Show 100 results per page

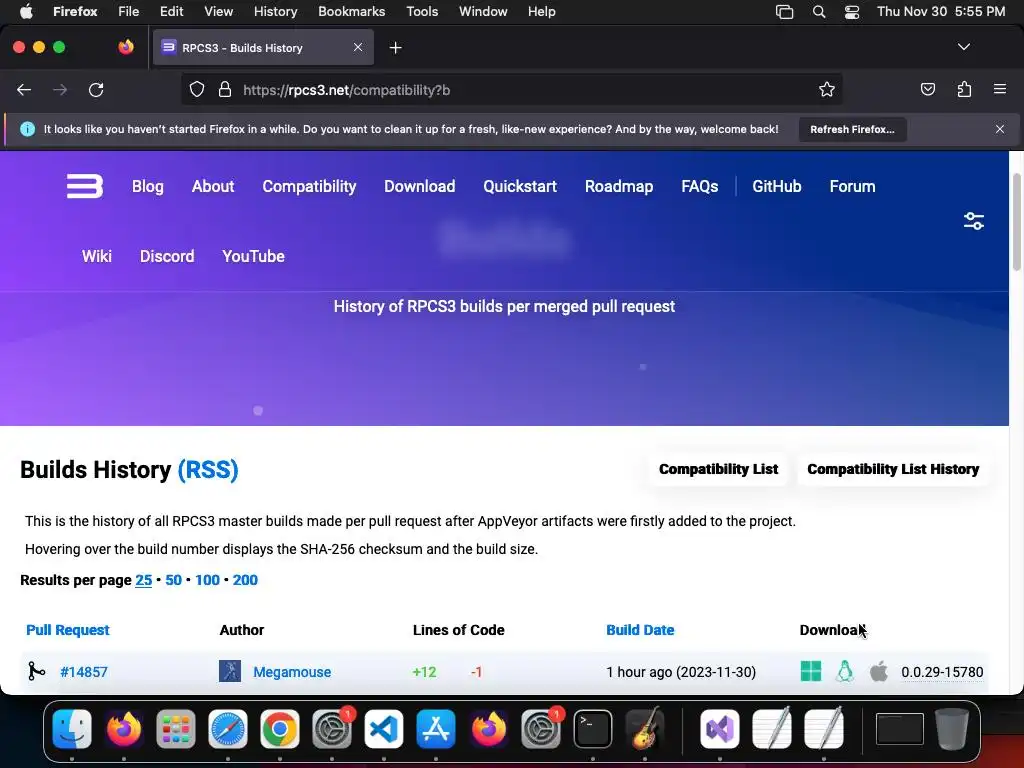(207, 580)
